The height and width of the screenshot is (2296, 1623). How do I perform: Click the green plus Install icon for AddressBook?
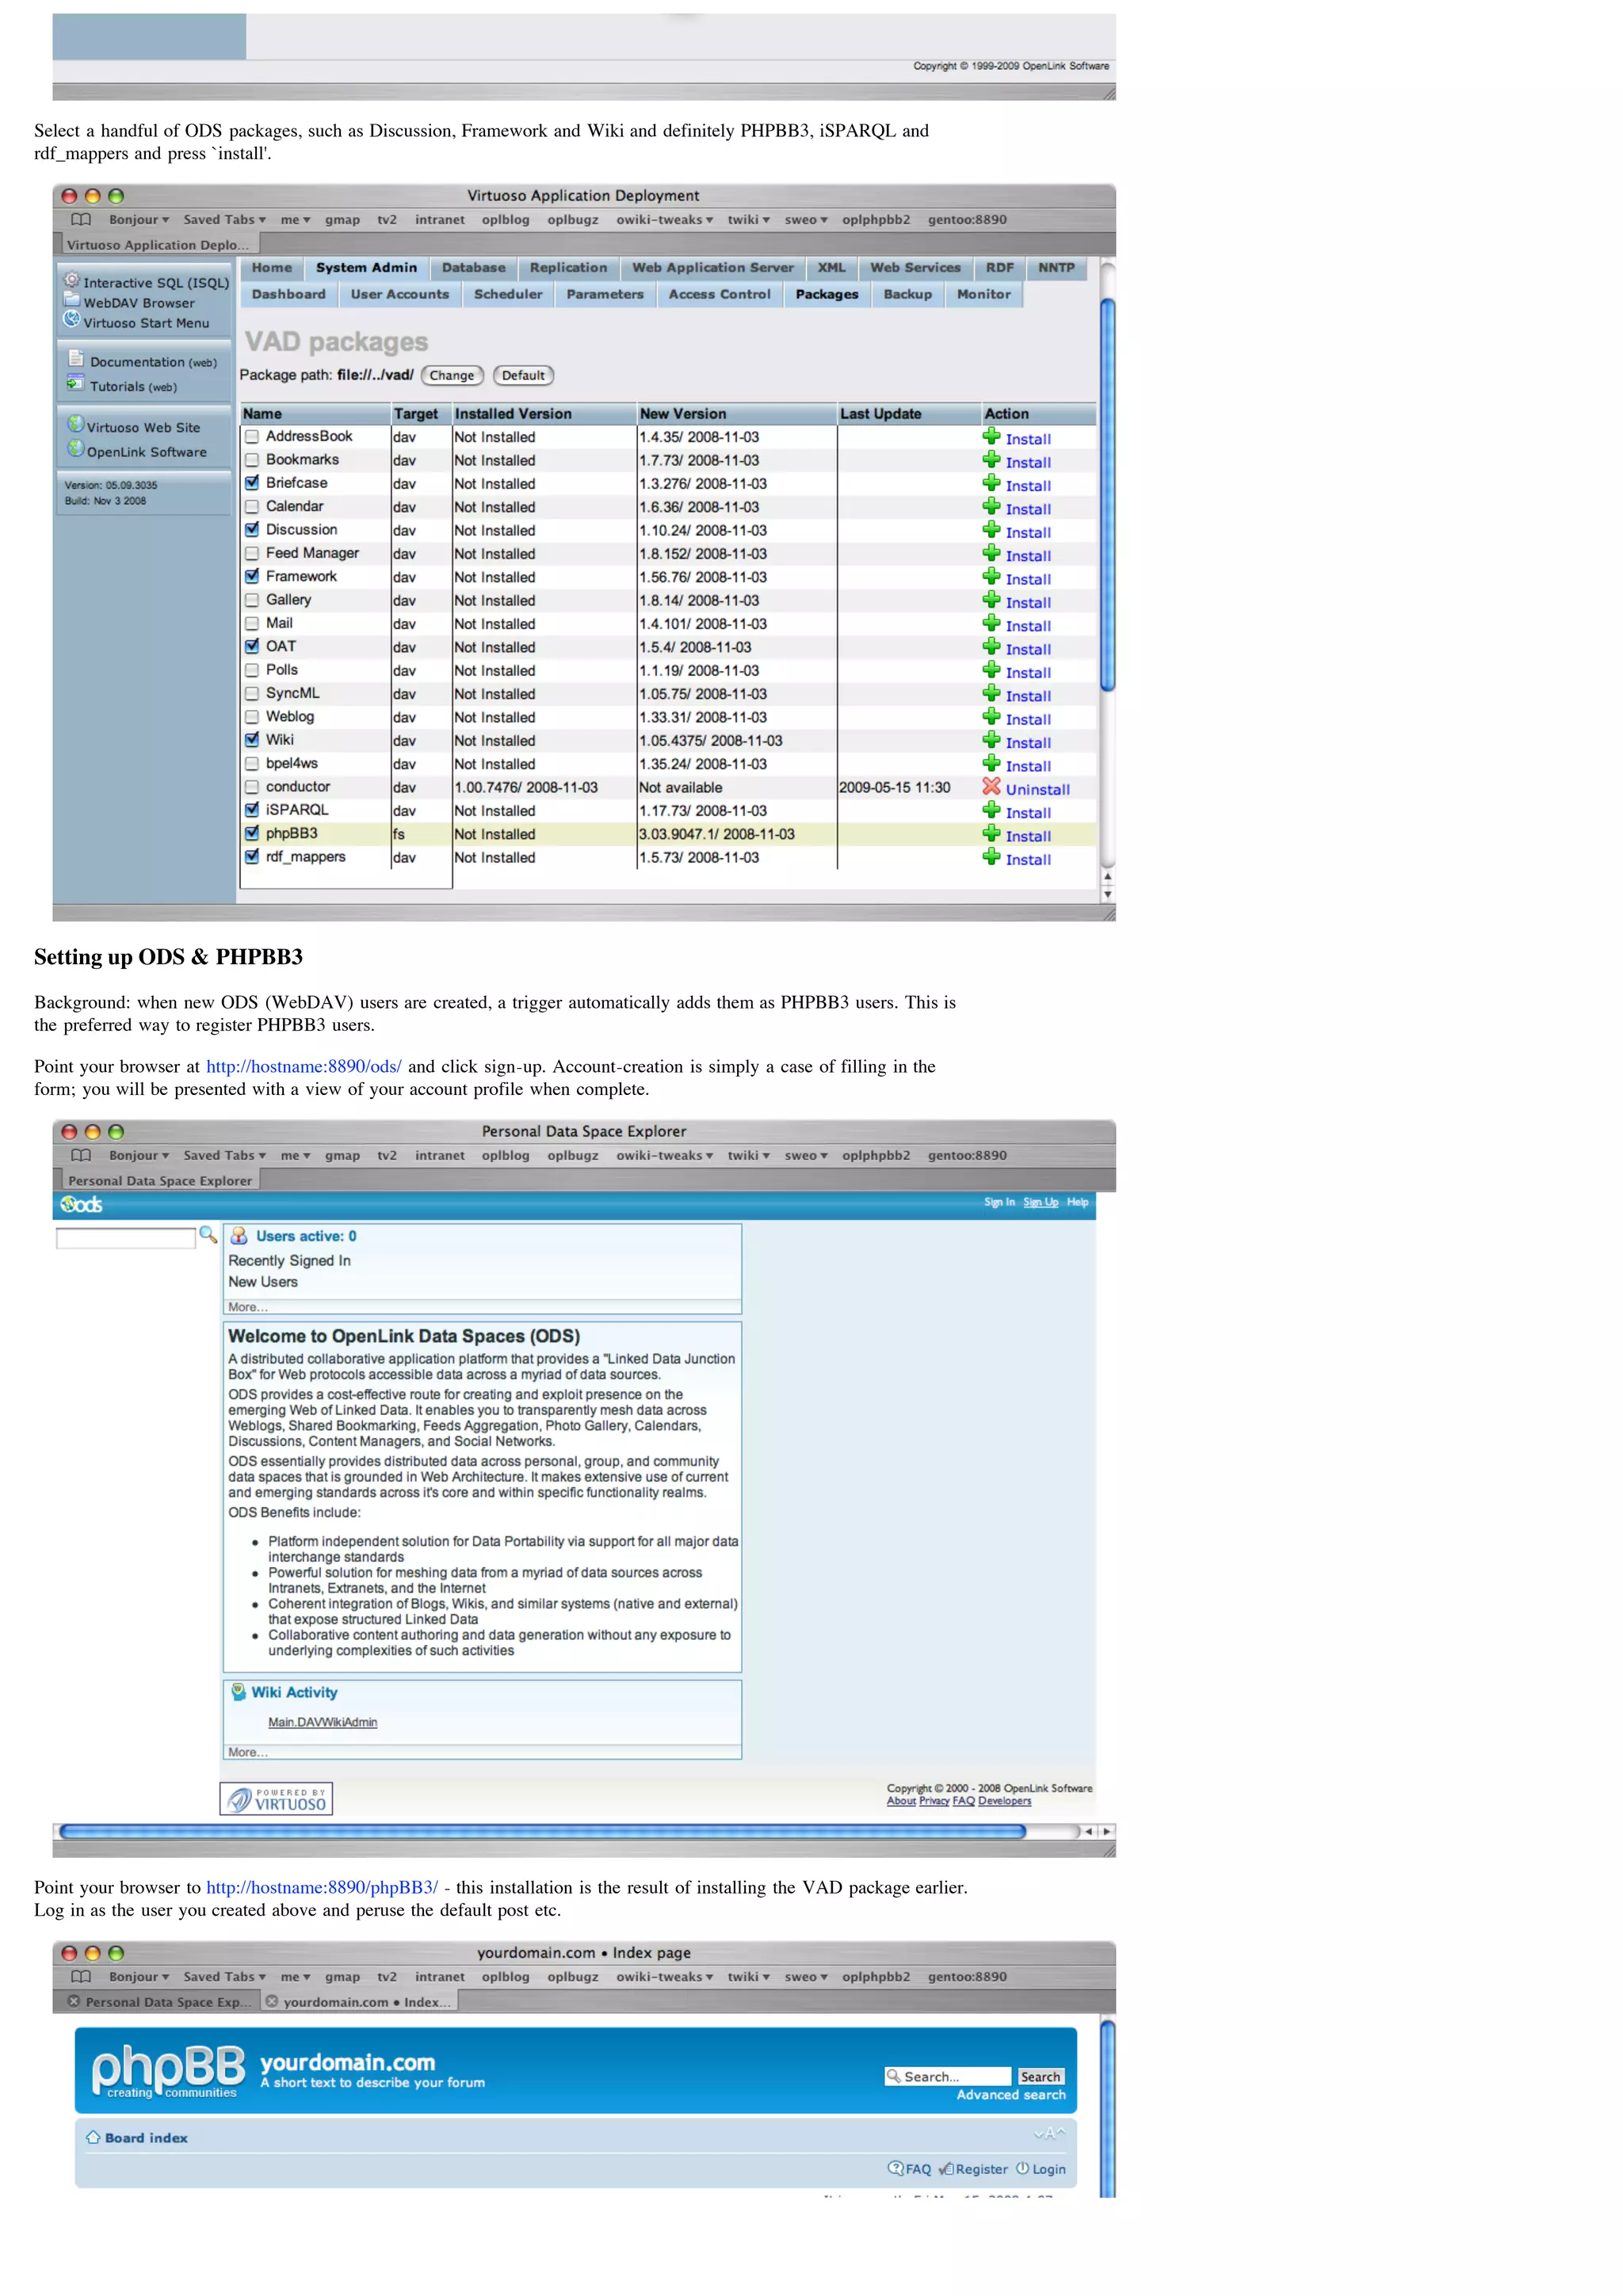point(991,436)
